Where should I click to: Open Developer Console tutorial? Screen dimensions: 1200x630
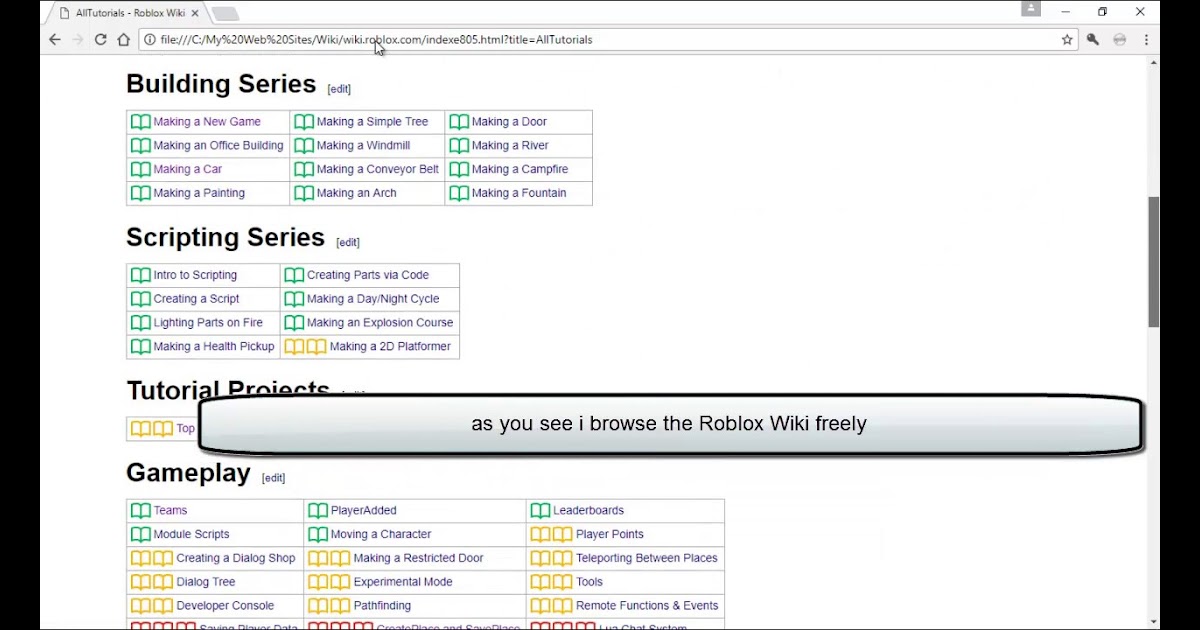(x=225, y=606)
